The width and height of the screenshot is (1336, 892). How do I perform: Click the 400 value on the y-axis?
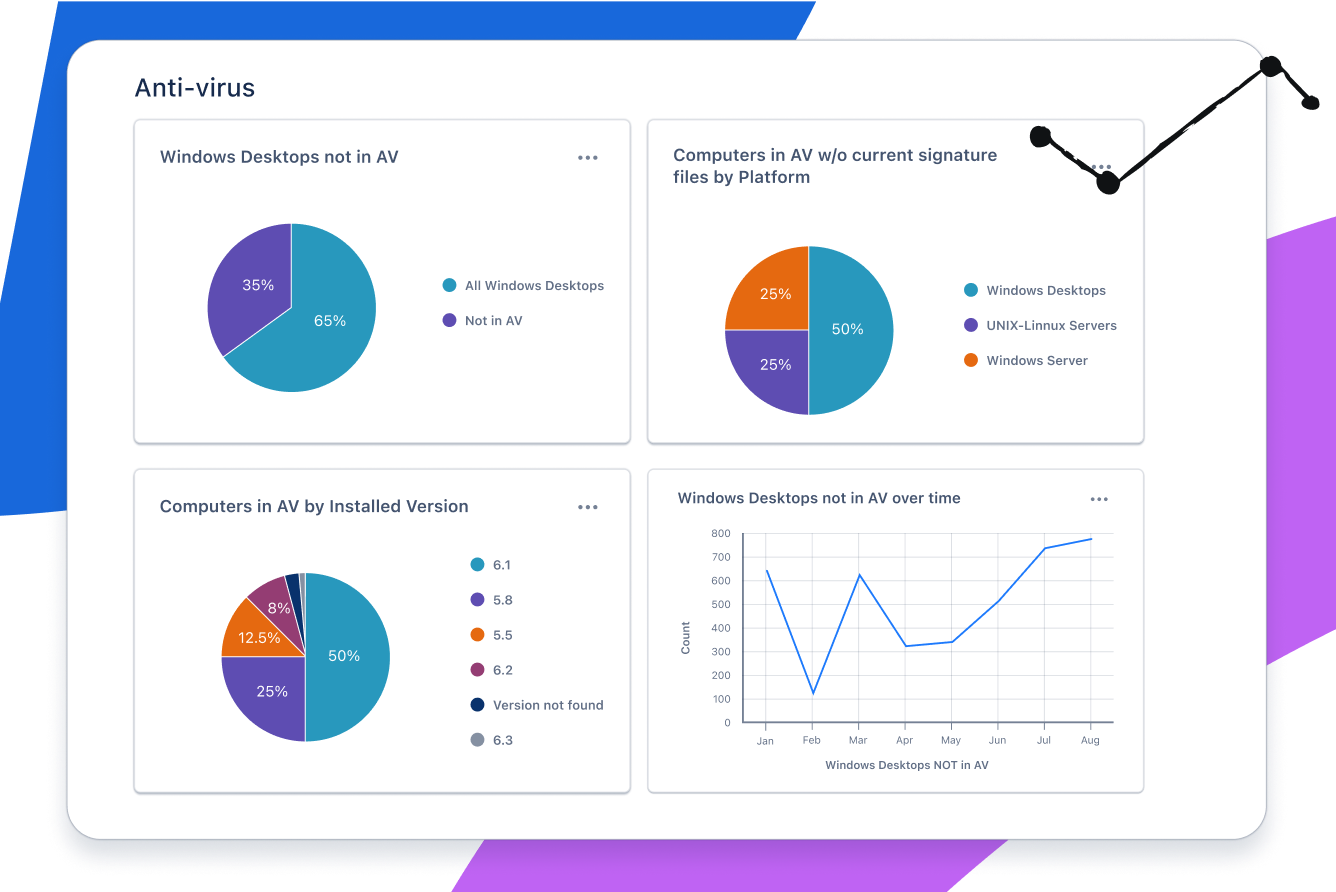tap(721, 628)
